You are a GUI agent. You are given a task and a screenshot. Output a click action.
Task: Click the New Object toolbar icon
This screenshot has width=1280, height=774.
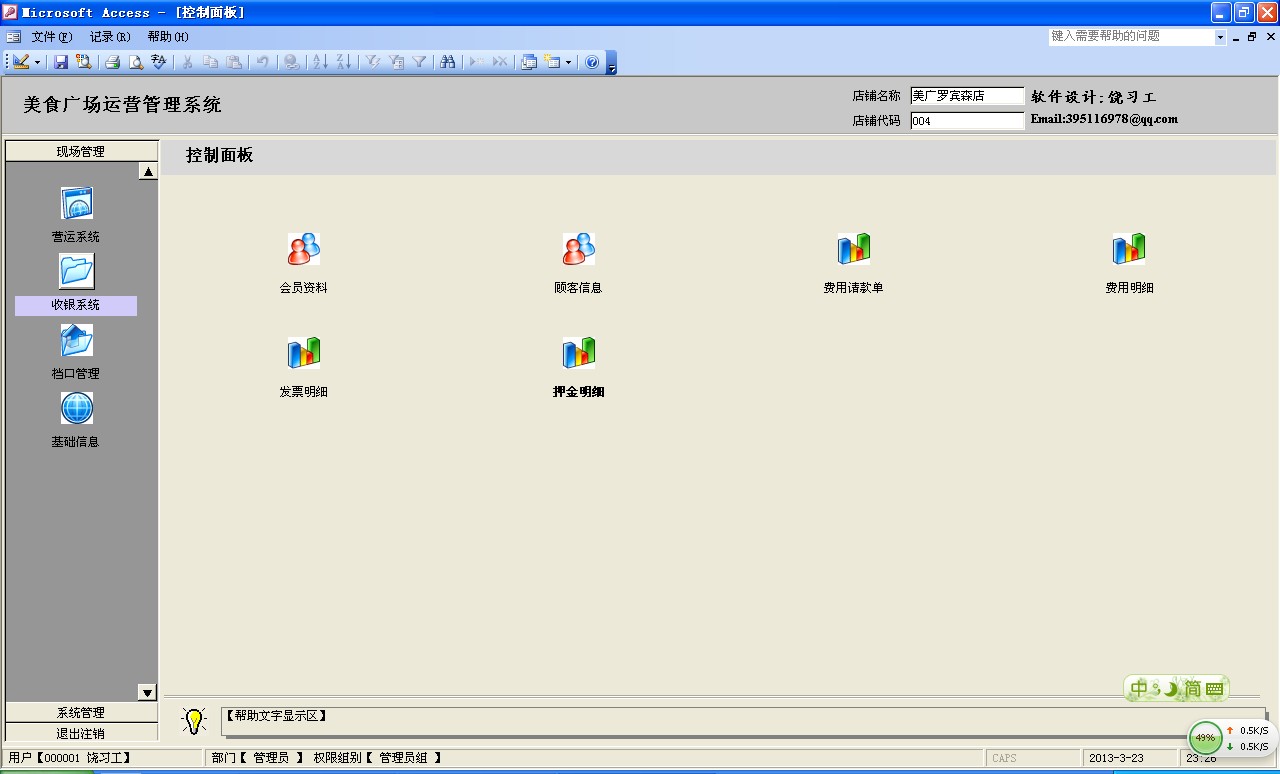551,62
